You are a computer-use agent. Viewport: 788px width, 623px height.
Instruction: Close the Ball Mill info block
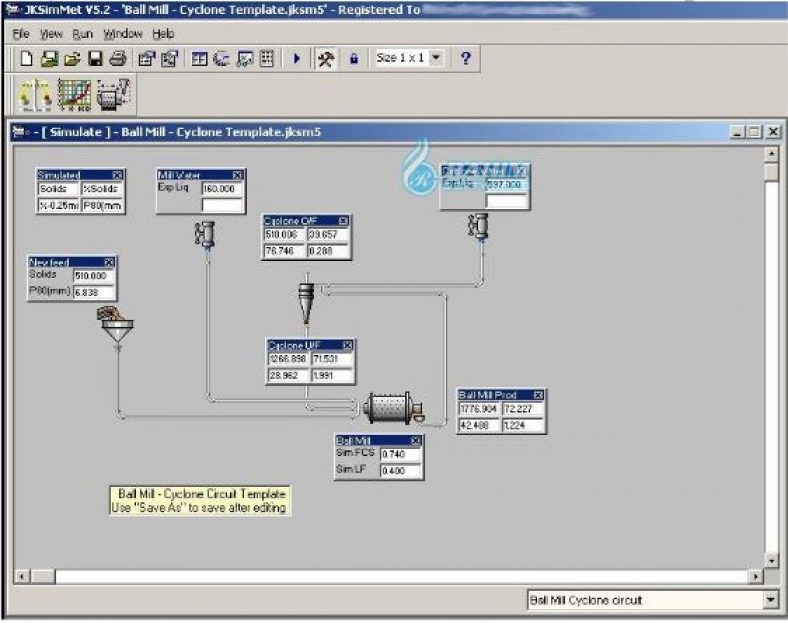point(416,441)
